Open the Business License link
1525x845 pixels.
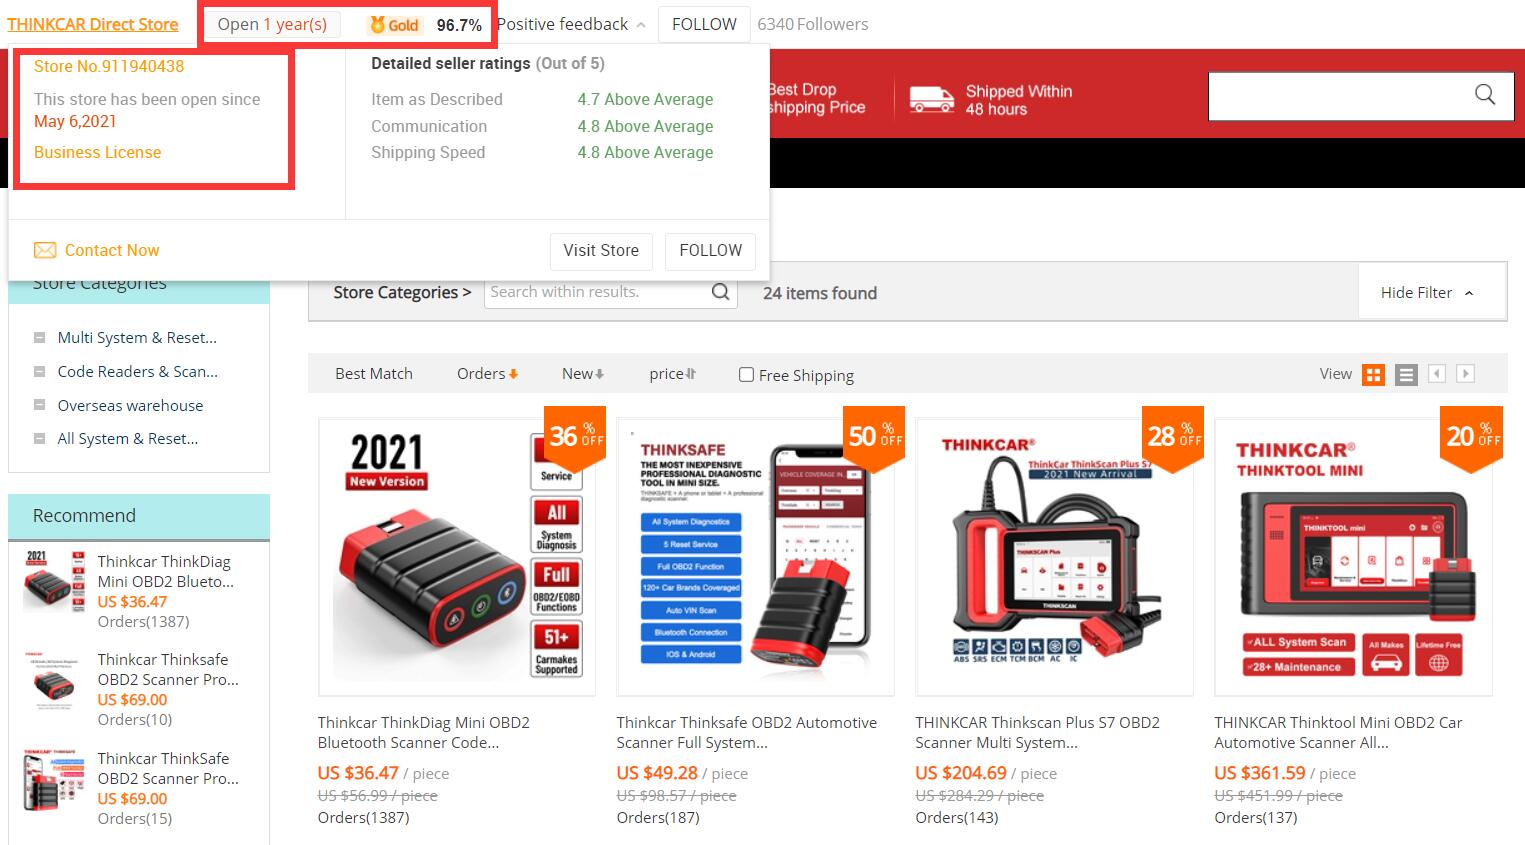pos(97,152)
